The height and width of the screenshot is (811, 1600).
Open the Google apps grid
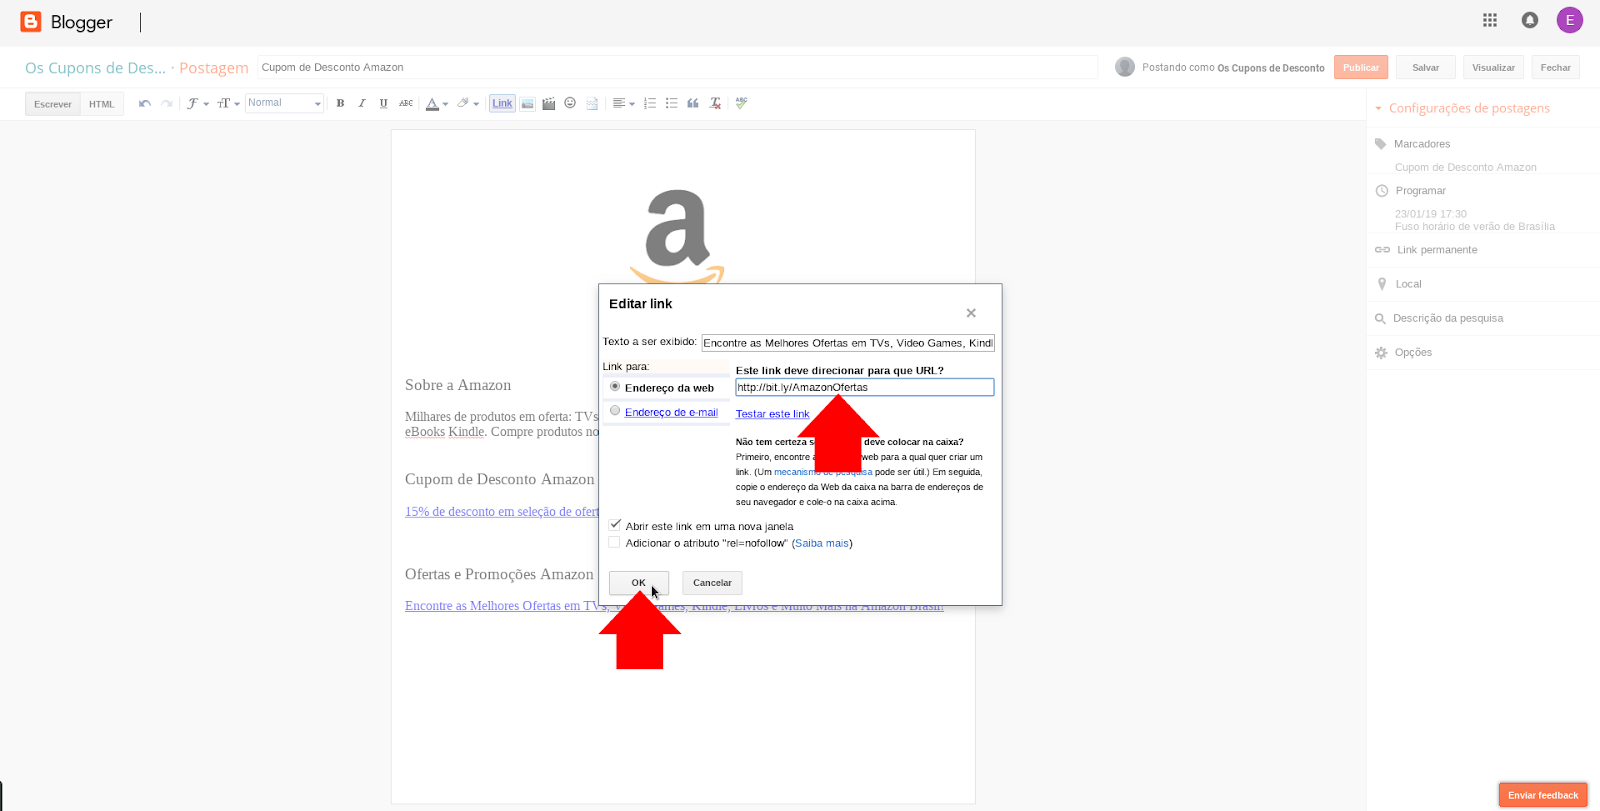(1490, 20)
